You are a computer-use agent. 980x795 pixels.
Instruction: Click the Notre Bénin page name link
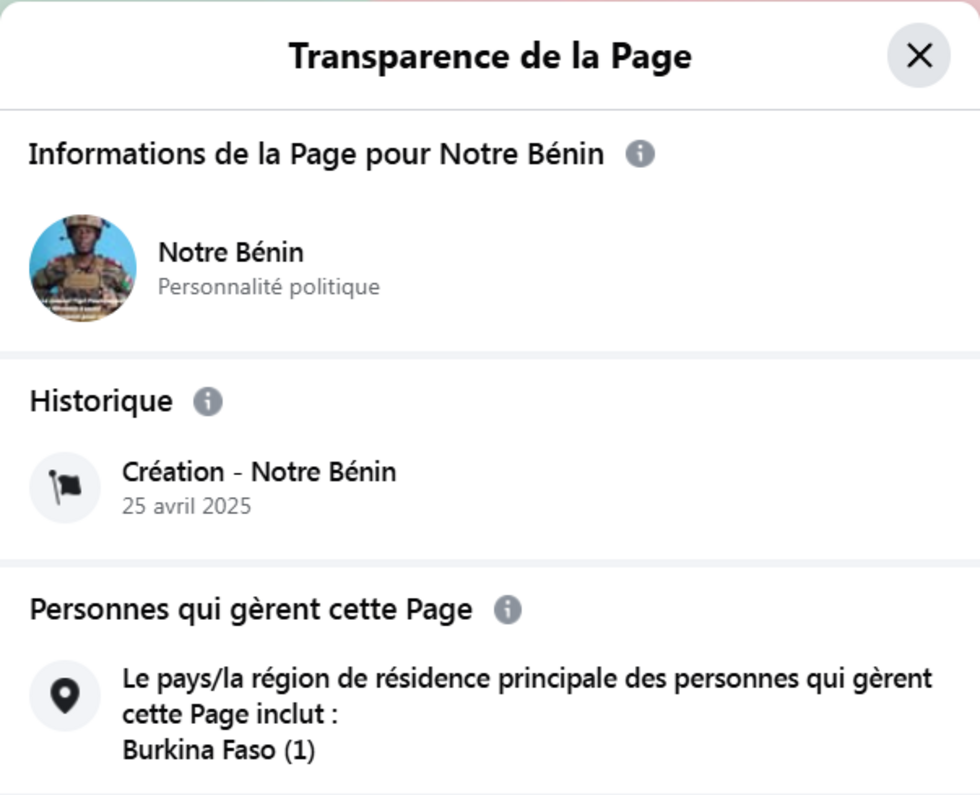pyautogui.click(x=231, y=252)
